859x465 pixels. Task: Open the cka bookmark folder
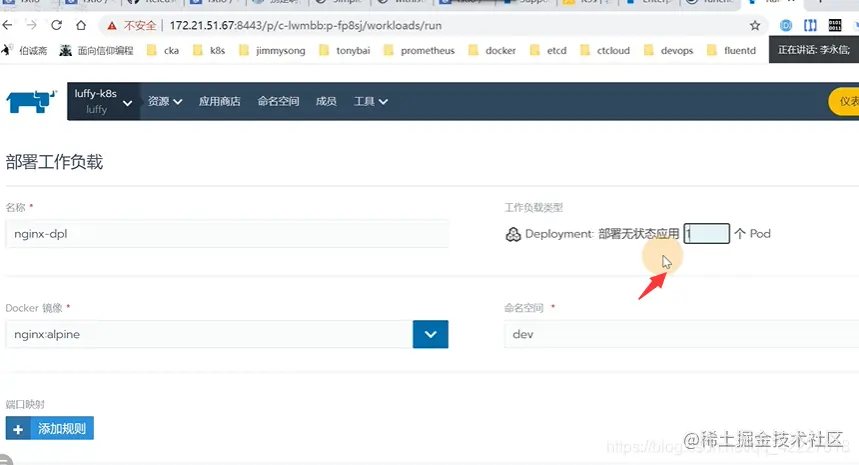pos(163,50)
